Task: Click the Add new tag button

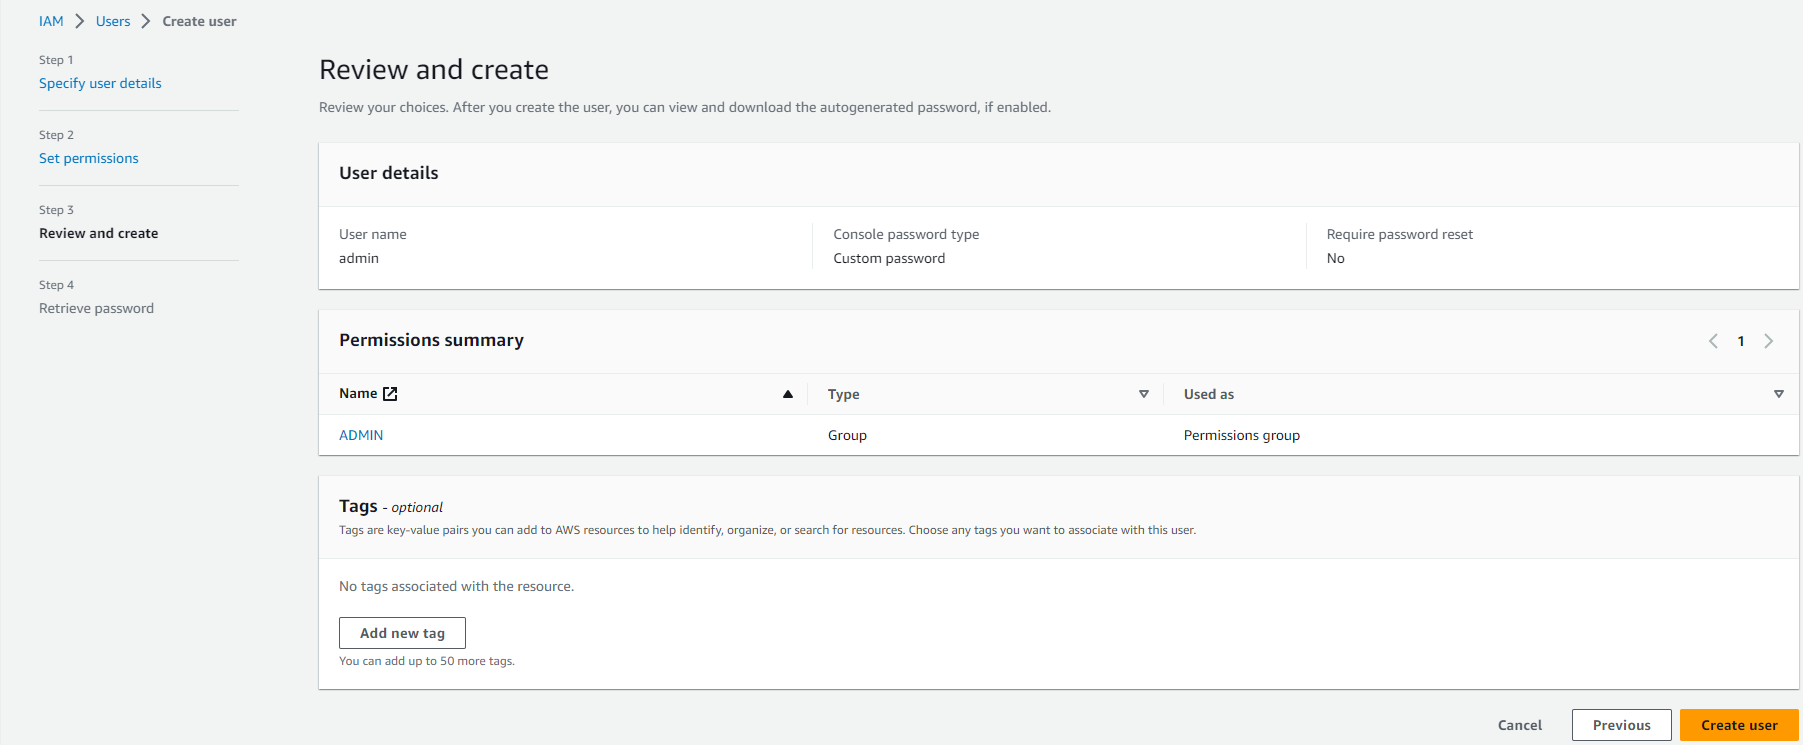Action: click(x=402, y=633)
